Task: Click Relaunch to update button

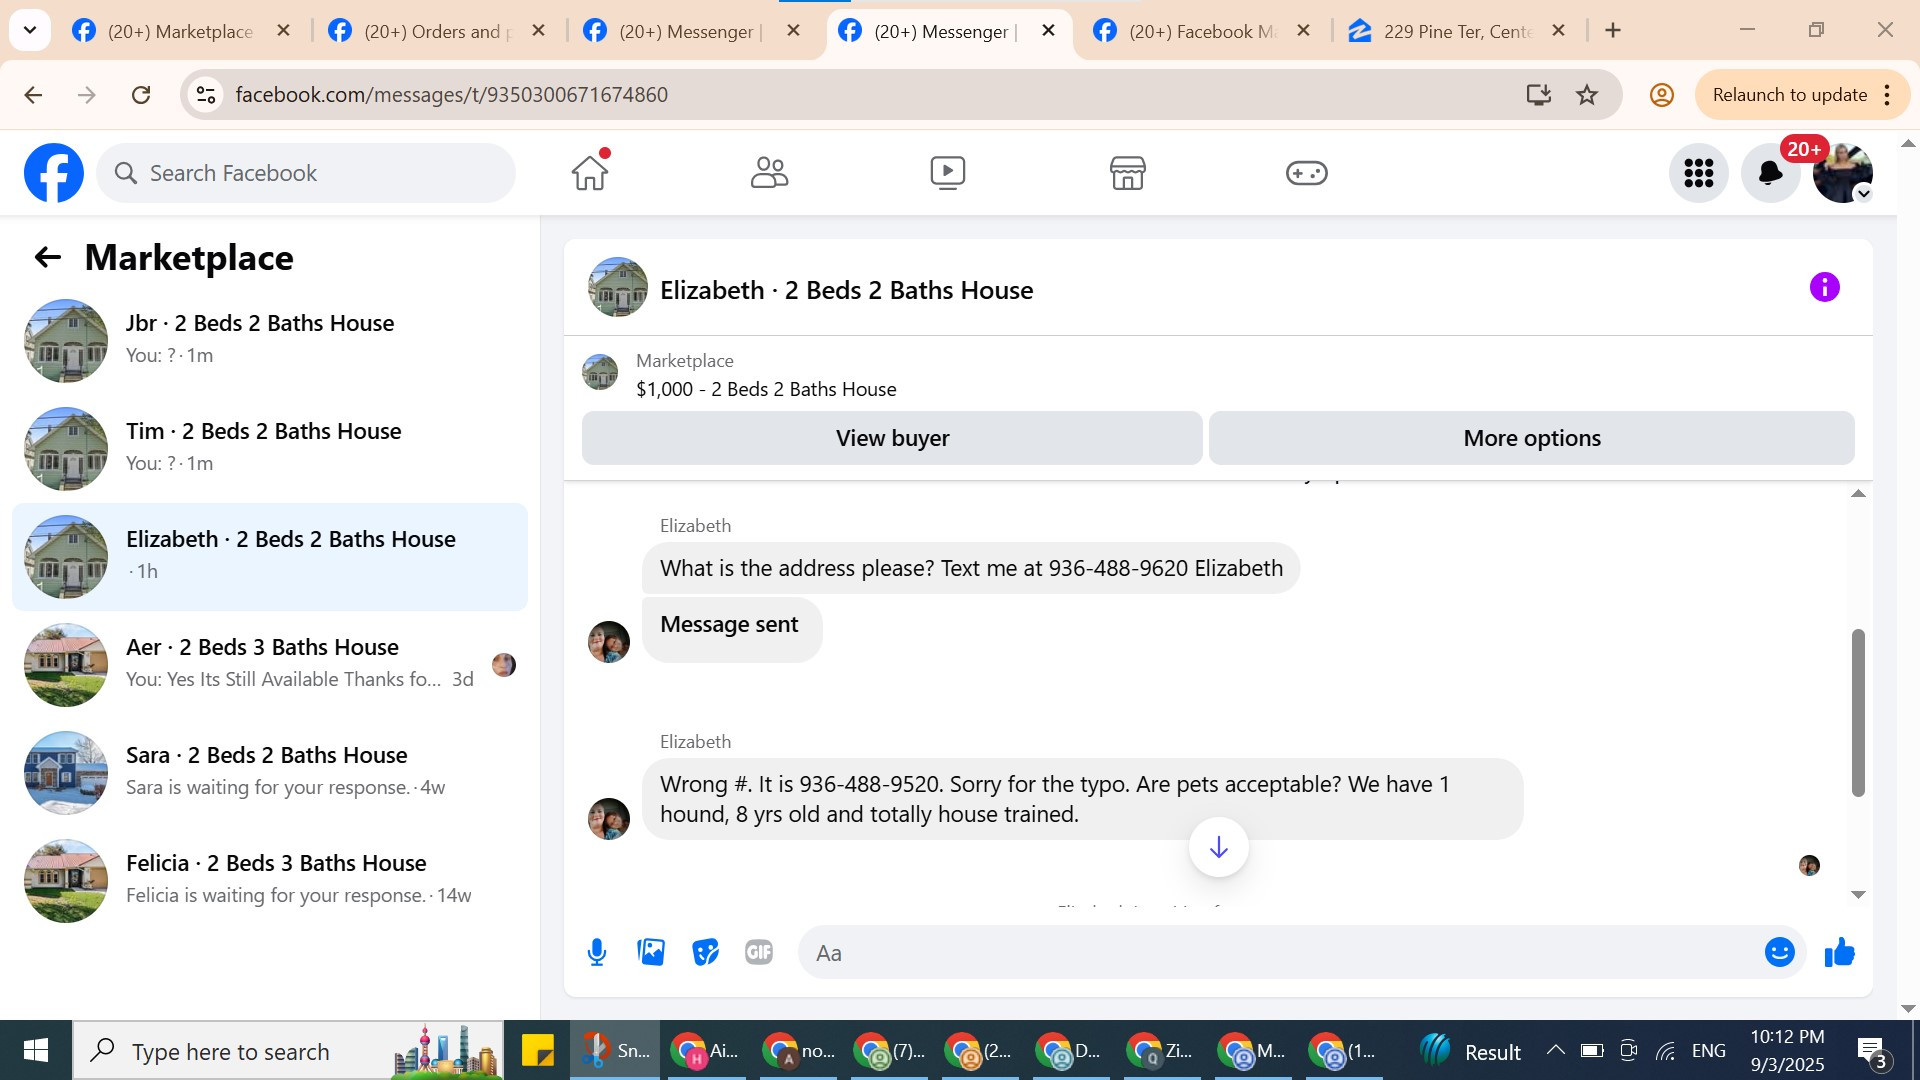Action: click(1789, 95)
